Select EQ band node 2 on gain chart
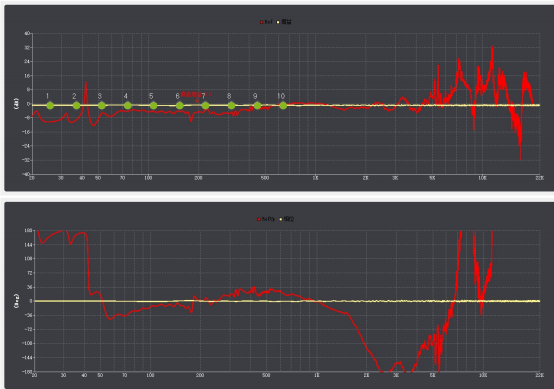 [76, 105]
